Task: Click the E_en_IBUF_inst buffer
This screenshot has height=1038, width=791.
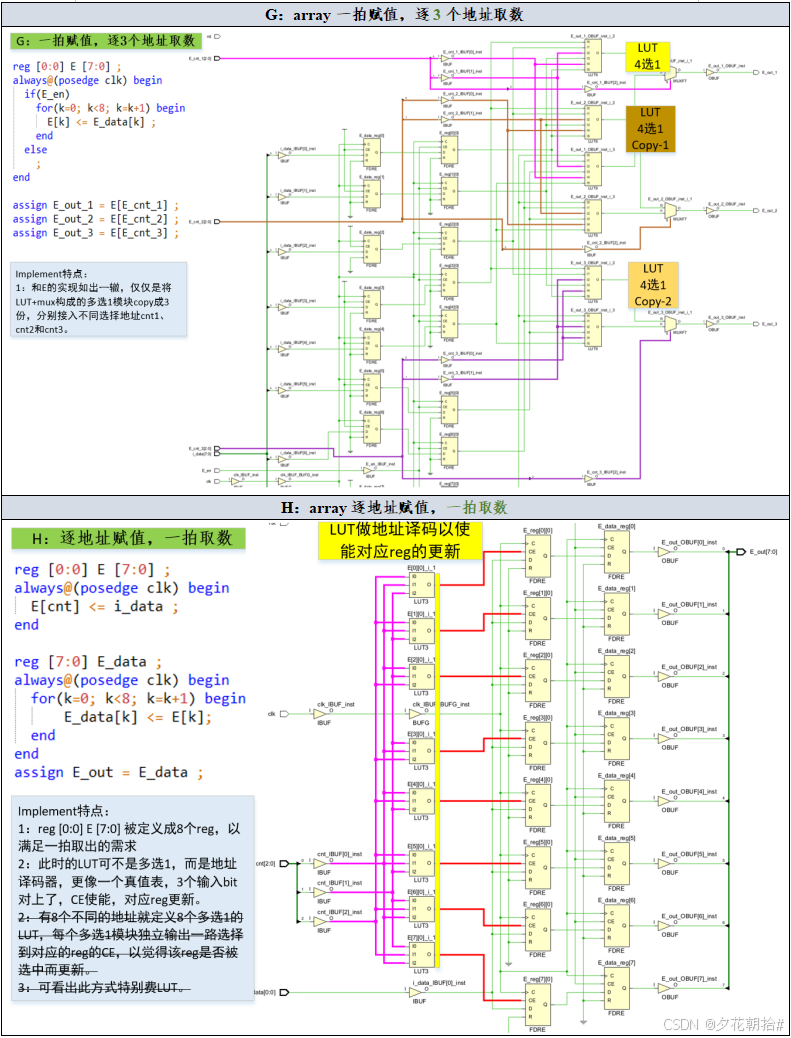Action: point(369,469)
